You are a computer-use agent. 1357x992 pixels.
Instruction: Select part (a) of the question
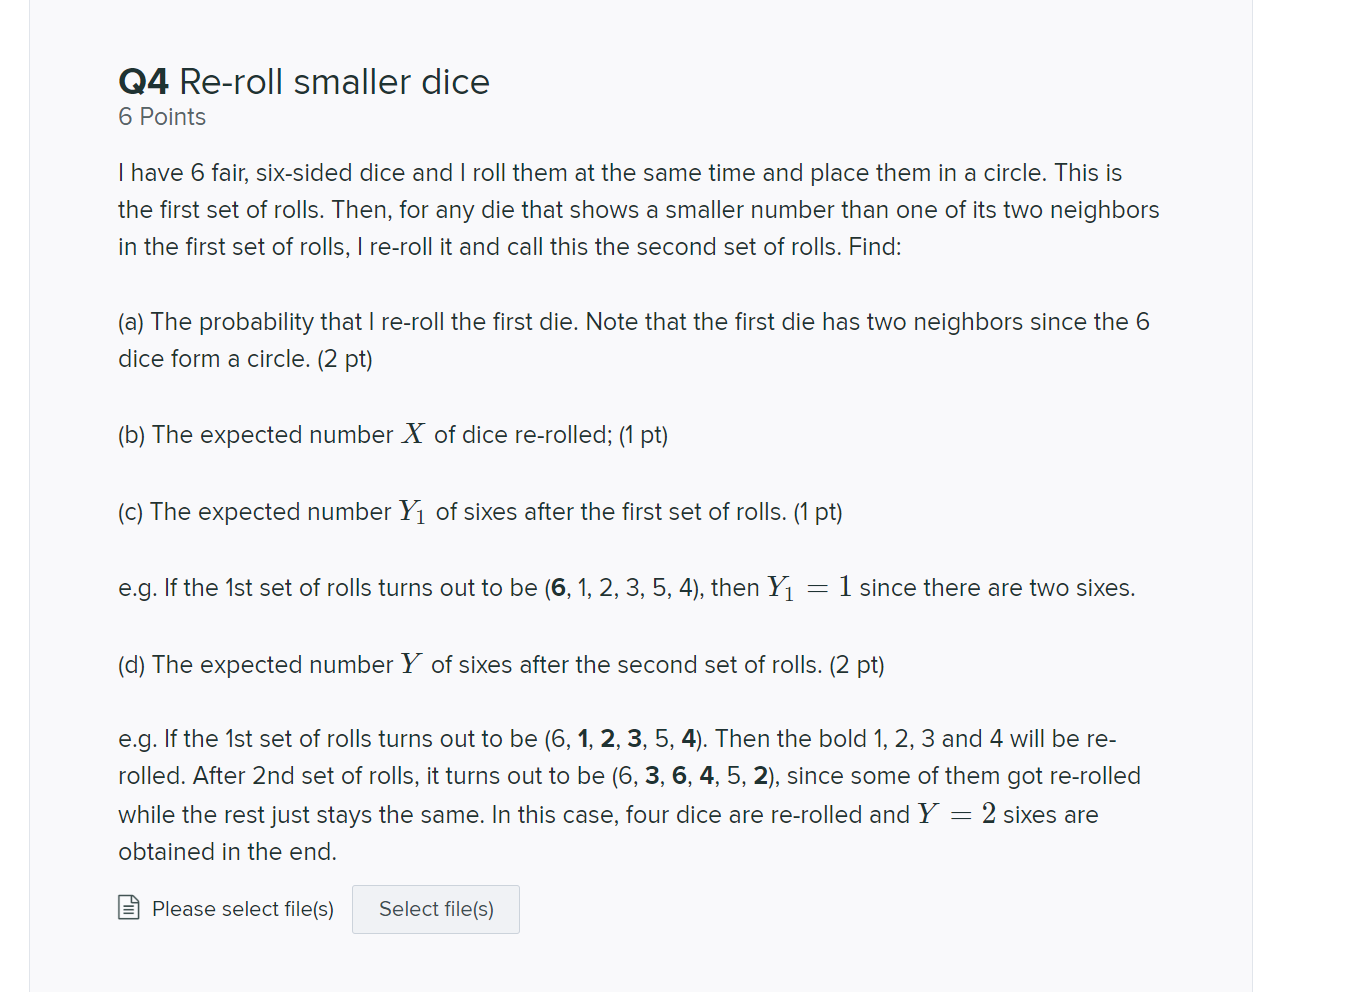(x=633, y=340)
